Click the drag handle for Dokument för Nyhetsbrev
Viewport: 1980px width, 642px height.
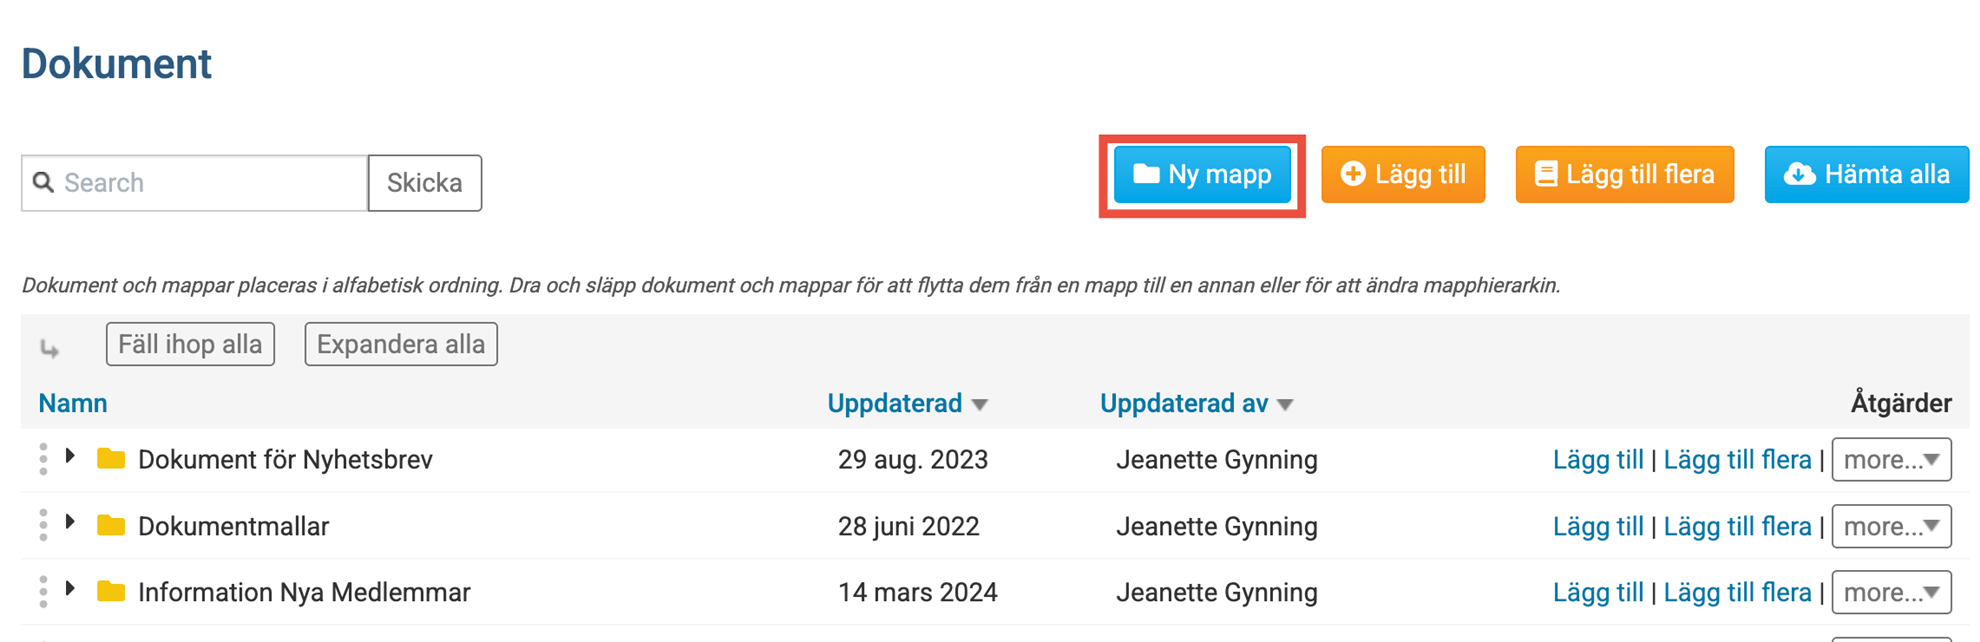(x=43, y=459)
